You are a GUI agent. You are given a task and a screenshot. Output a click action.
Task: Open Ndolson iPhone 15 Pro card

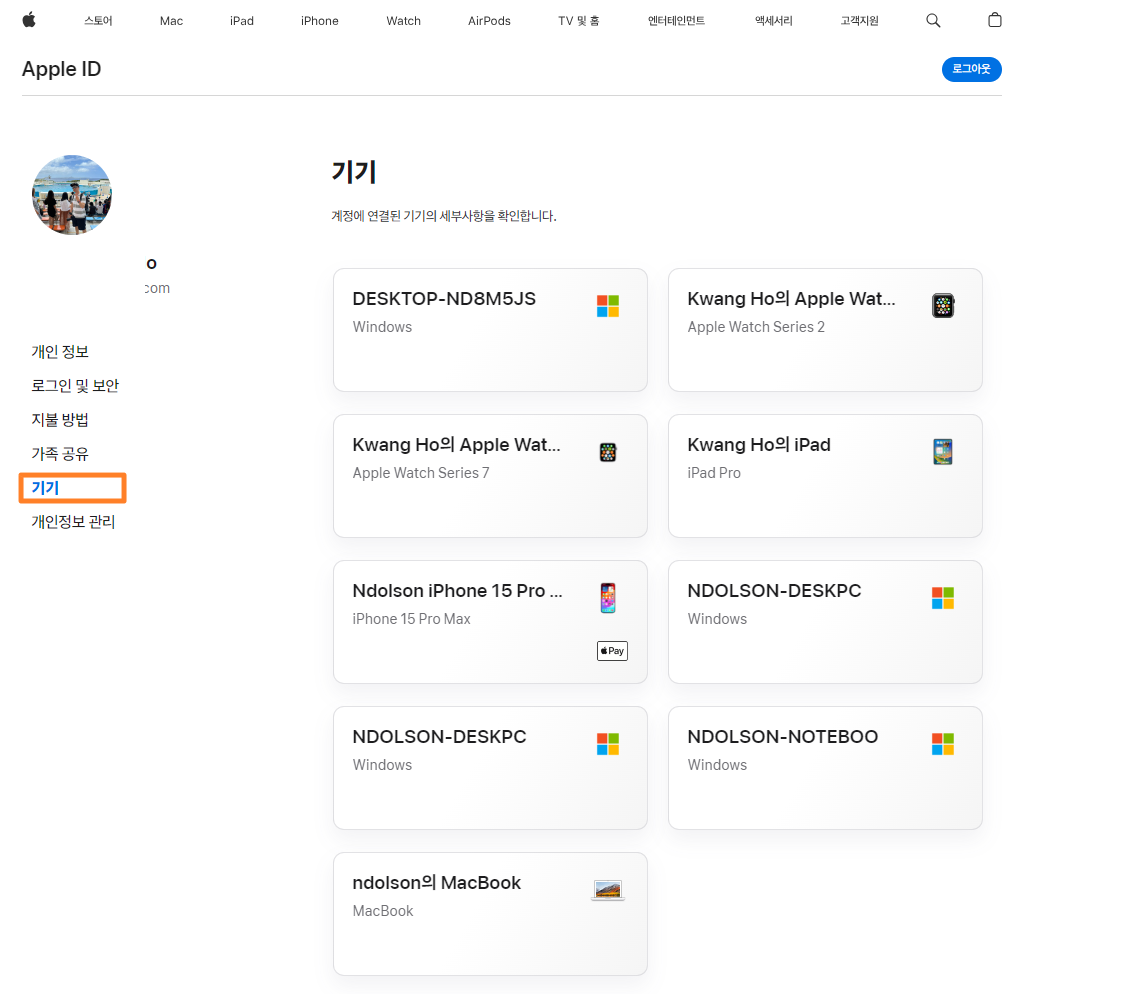(490, 622)
